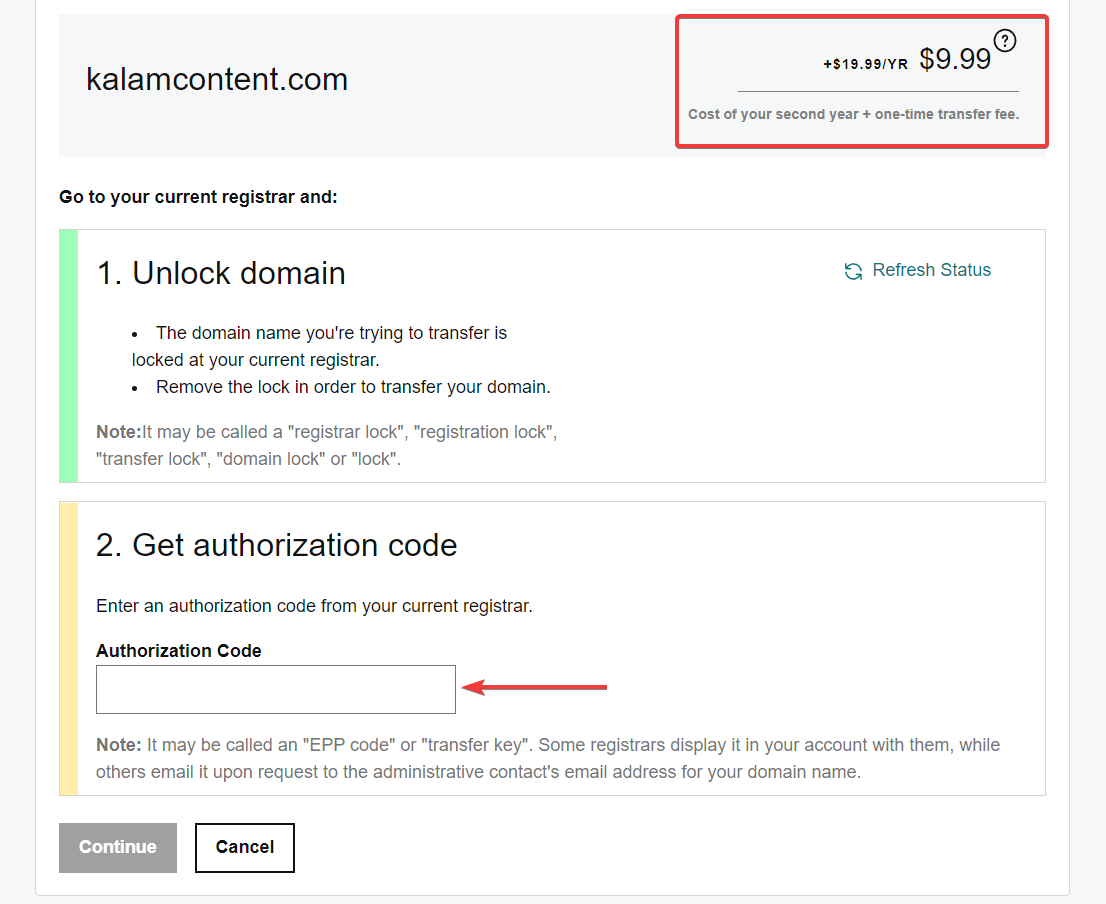Click the 'Go to your current registrar' instruction
This screenshot has width=1106, height=904.
click(197, 196)
